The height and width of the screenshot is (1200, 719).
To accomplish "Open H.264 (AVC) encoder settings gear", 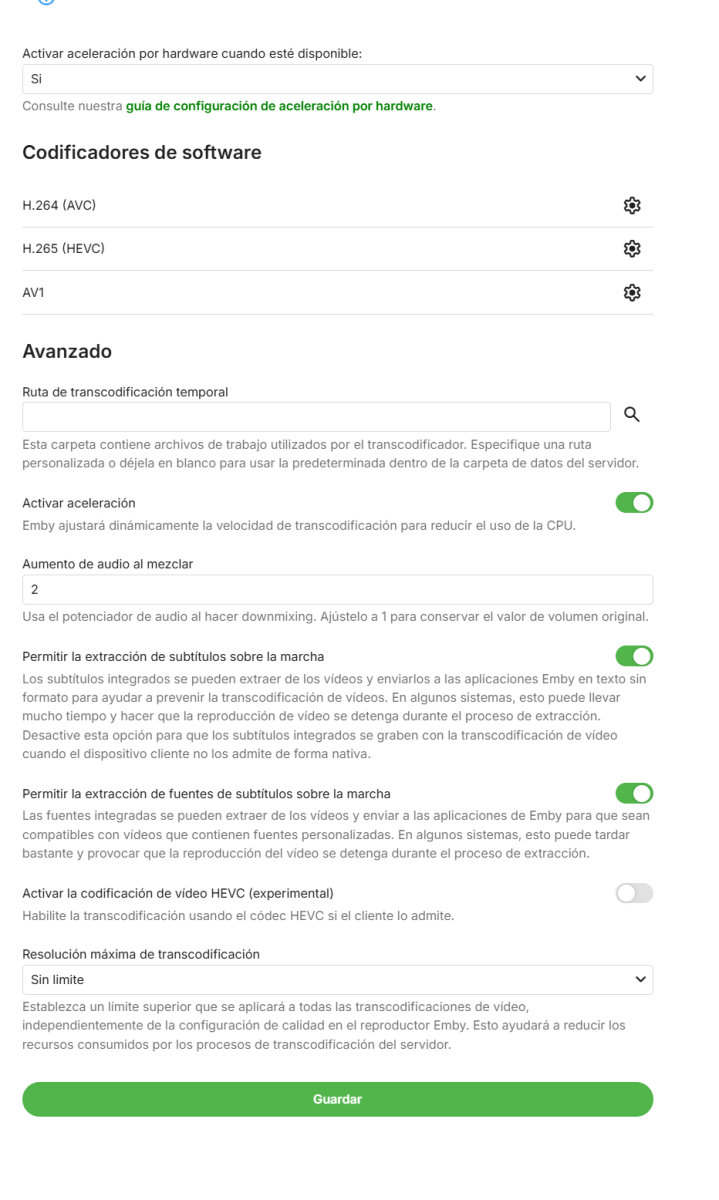I will (631, 205).
